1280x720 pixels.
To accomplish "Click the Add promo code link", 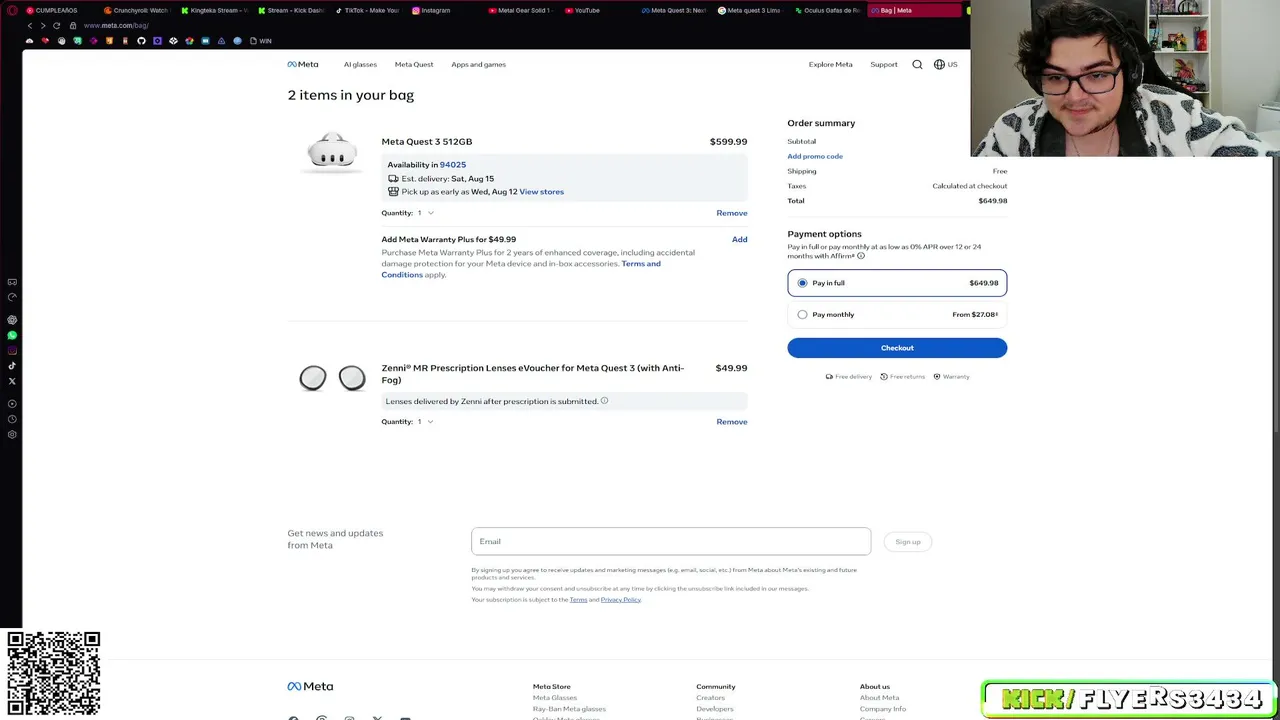I will [815, 156].
